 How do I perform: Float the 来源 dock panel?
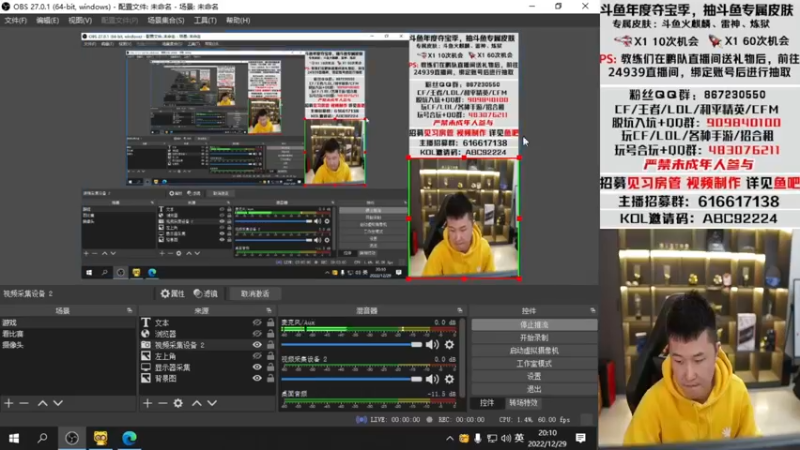click(x=268, y=310)
